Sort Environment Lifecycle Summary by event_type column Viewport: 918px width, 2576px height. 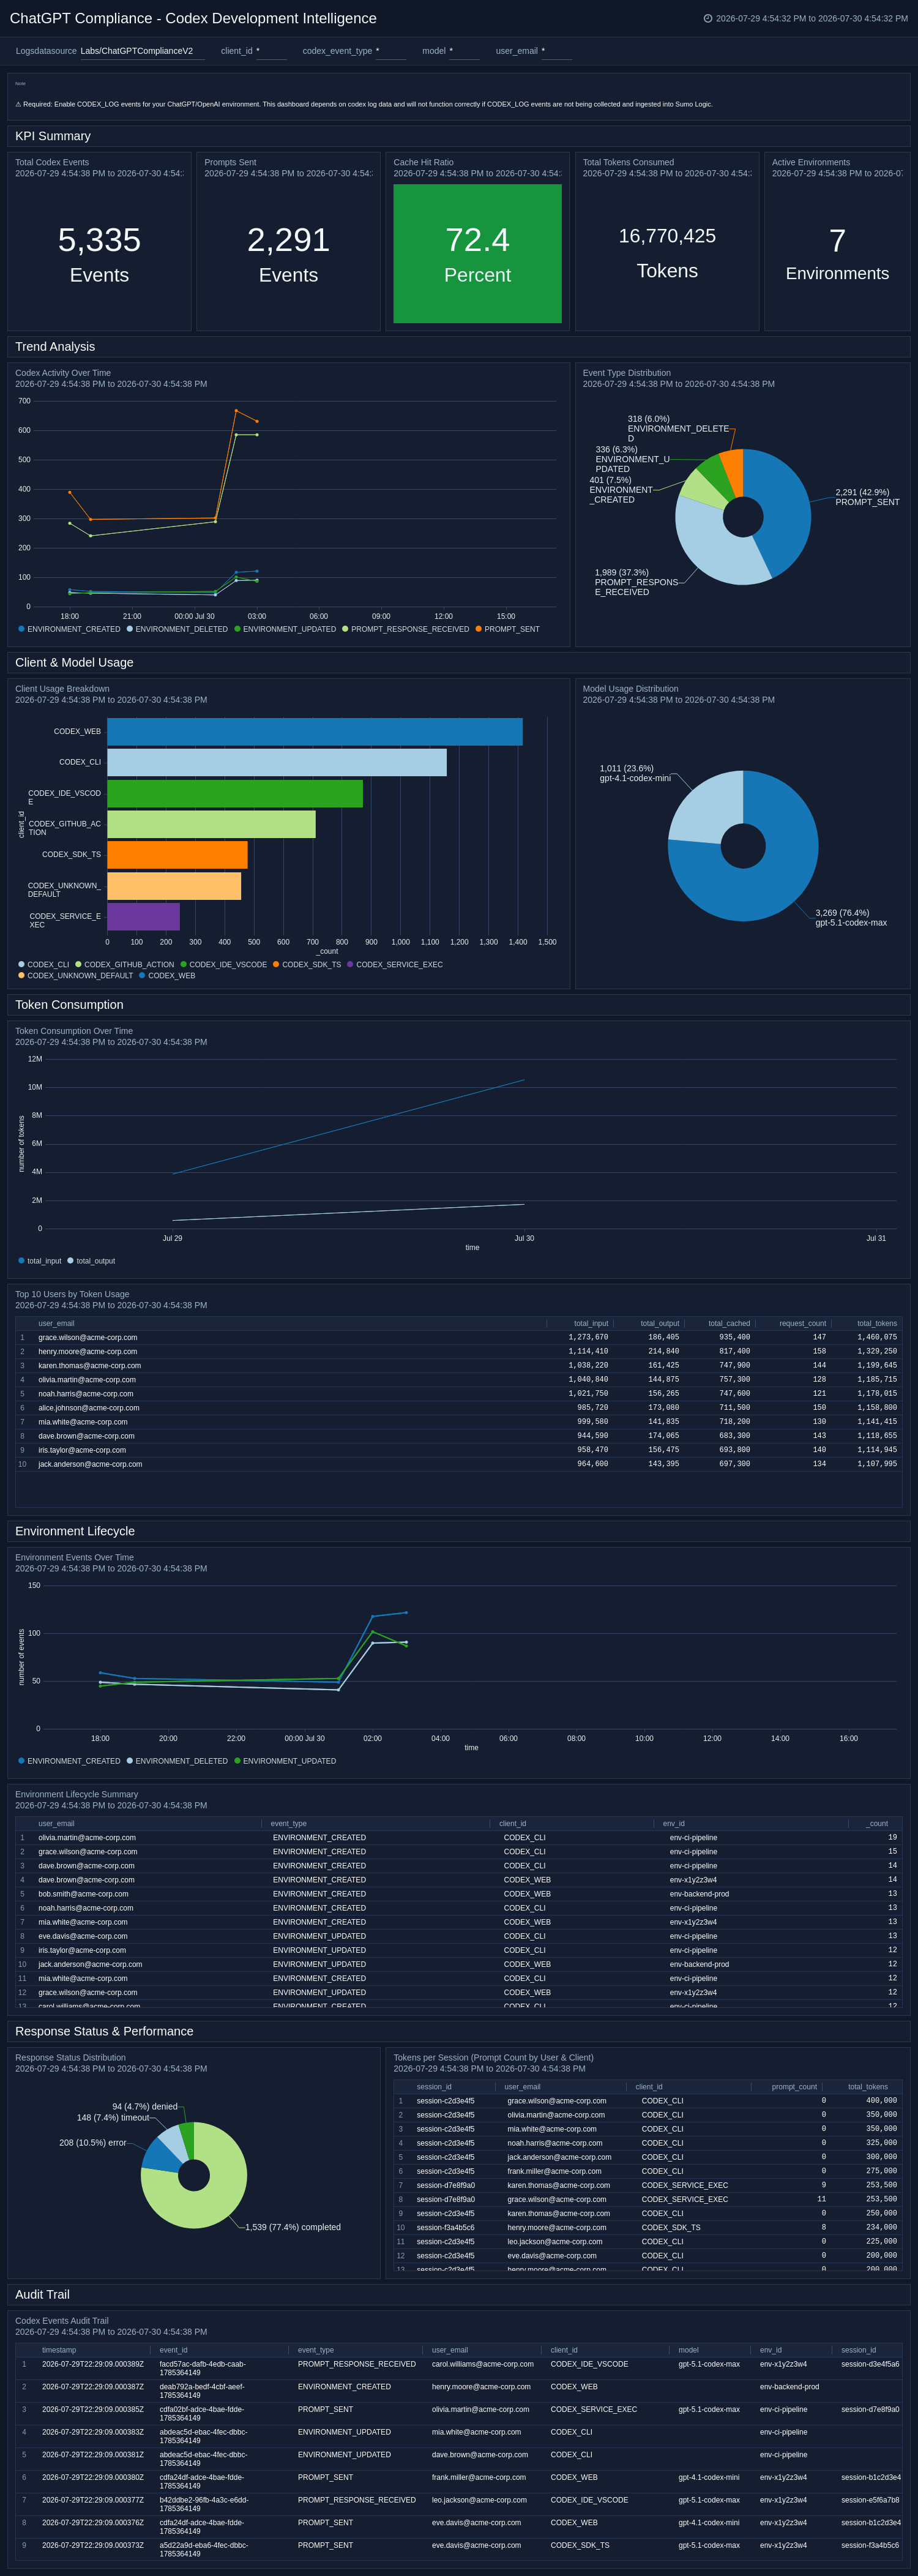(x=288, y=1823)
